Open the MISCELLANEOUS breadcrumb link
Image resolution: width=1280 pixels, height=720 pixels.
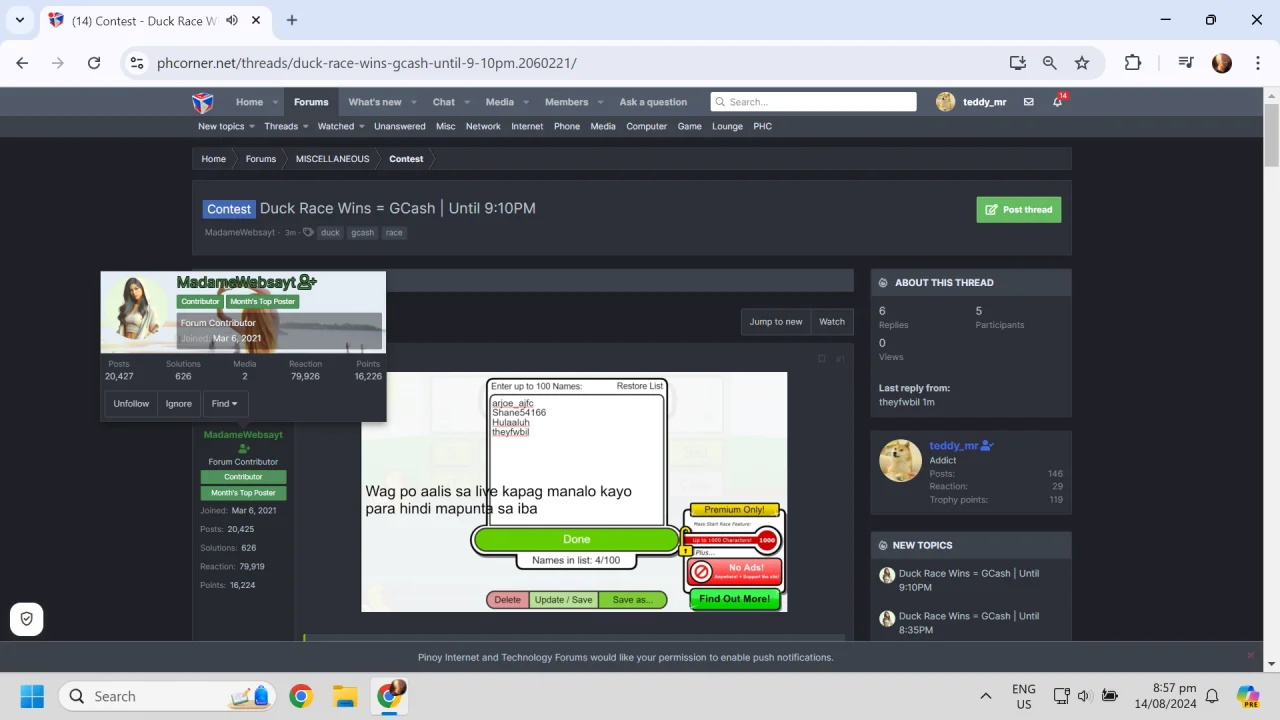pyautogui.click(x=333, y=159)
